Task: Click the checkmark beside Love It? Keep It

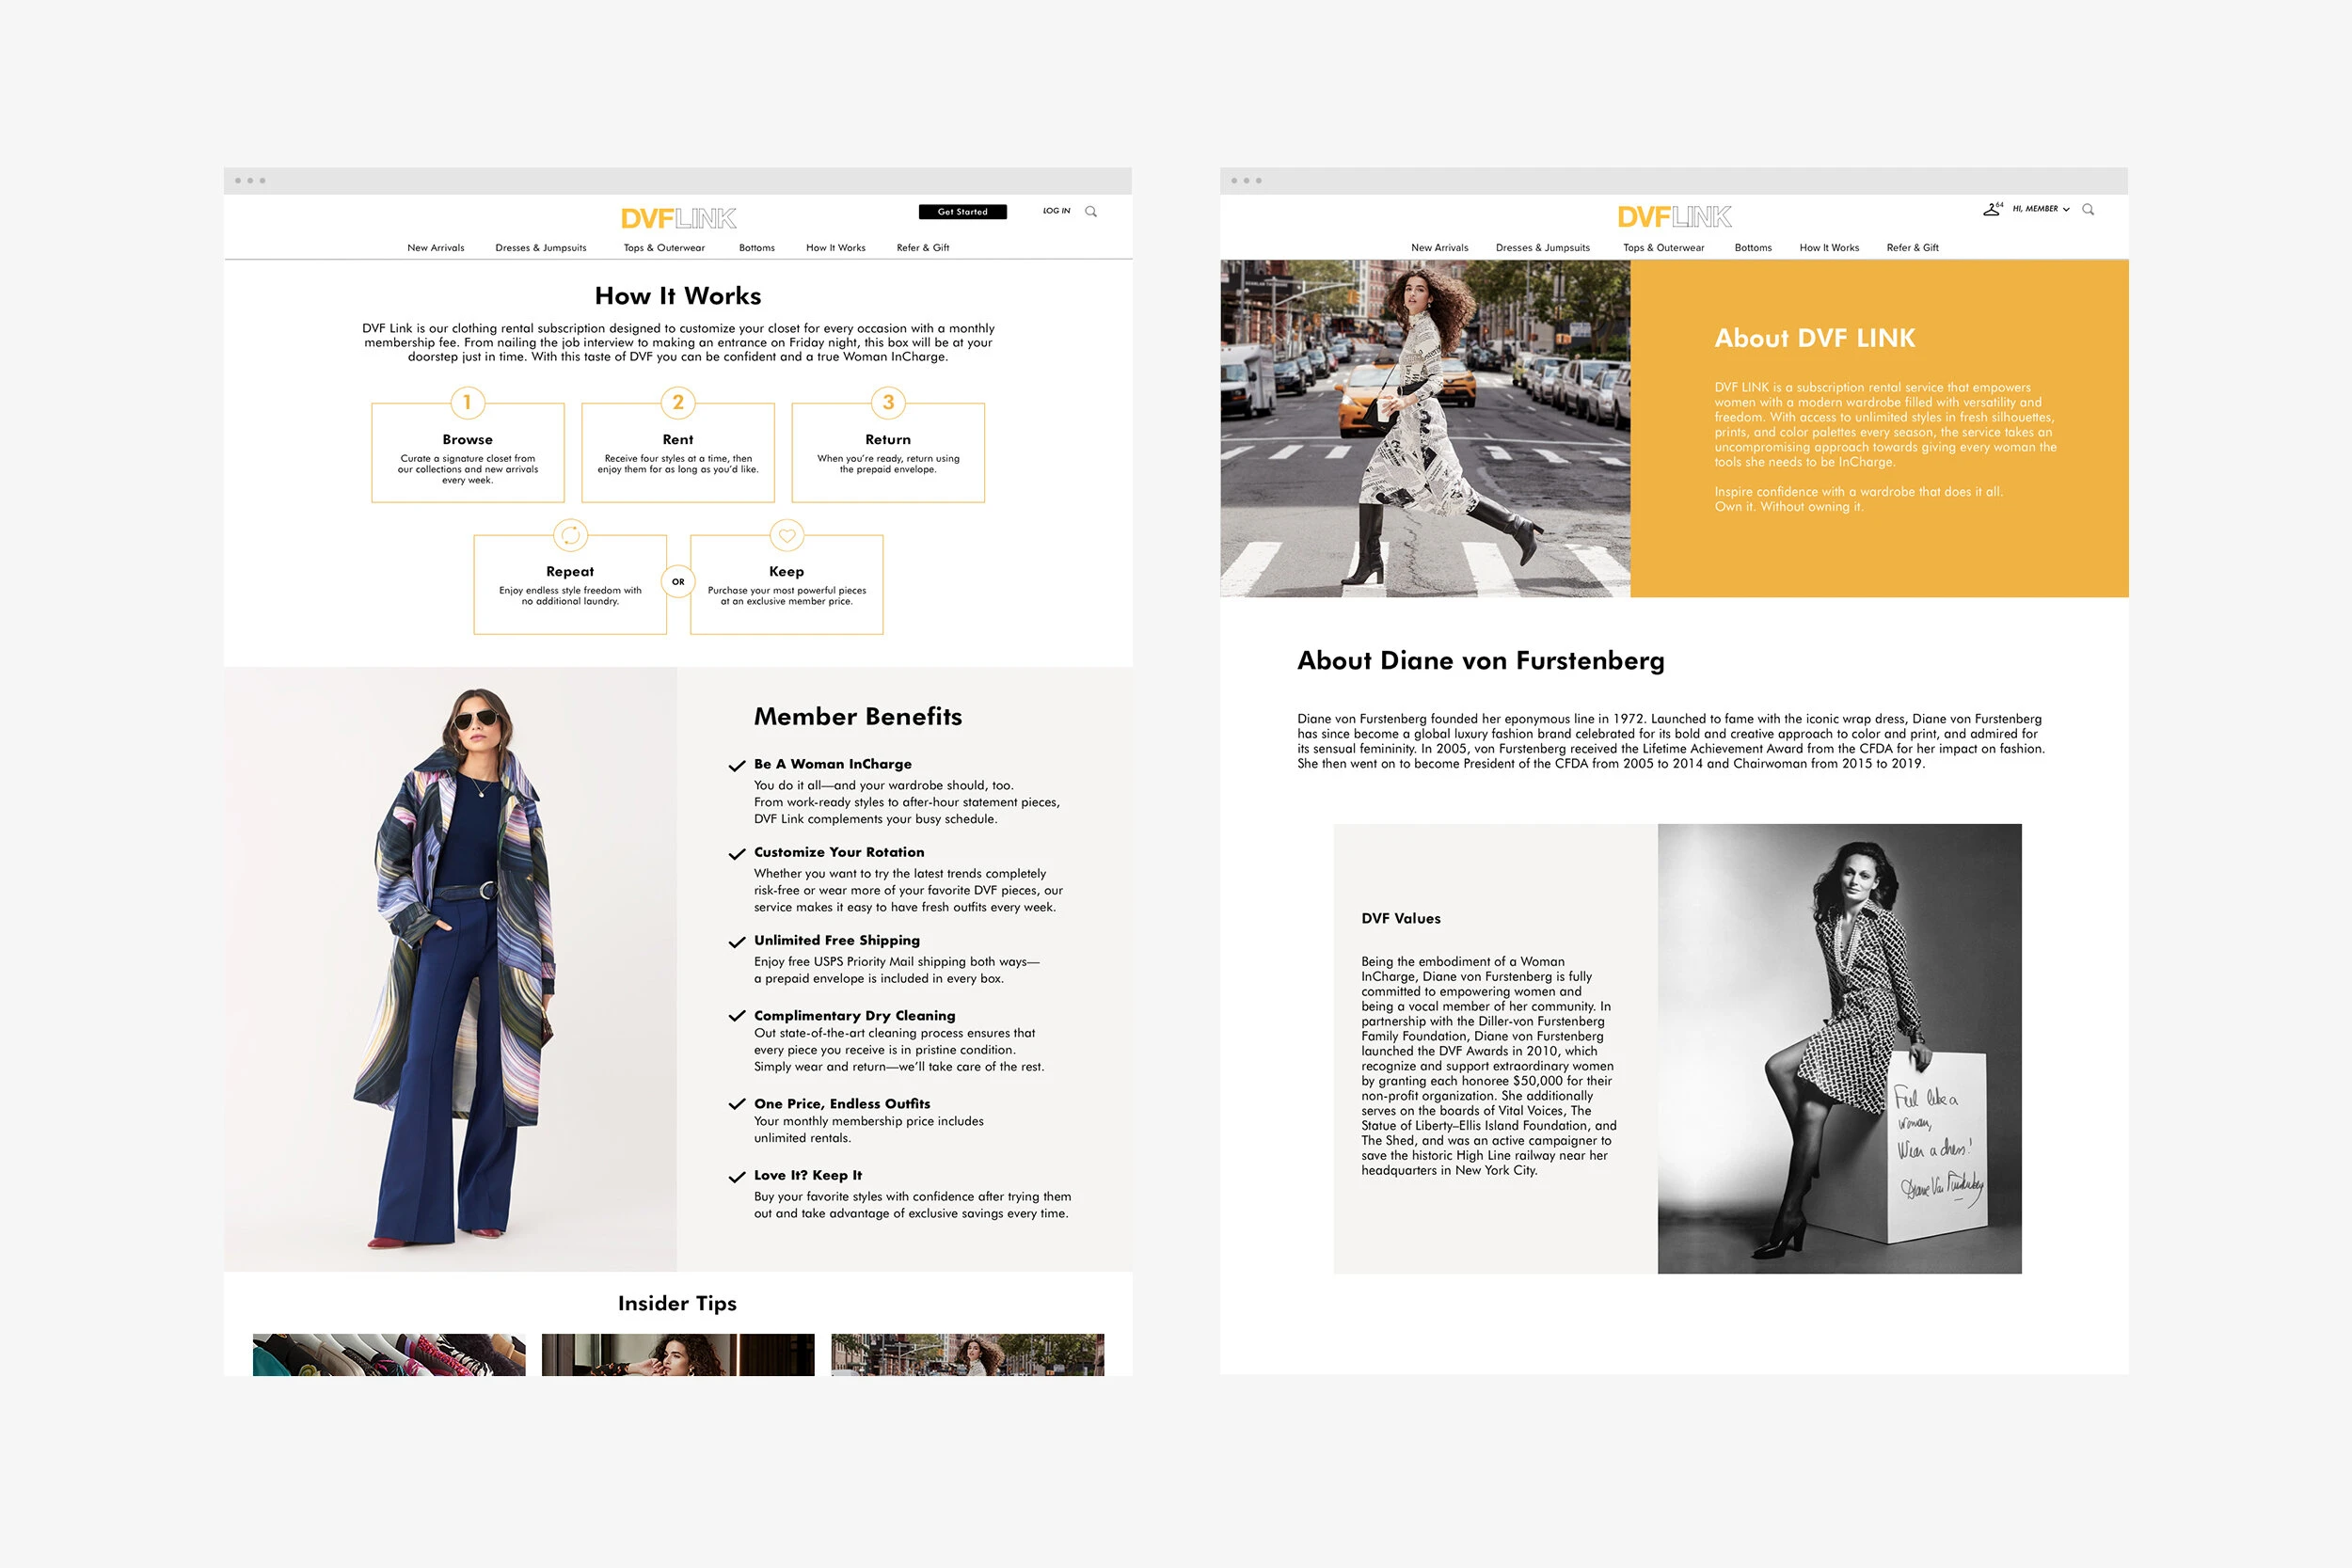Action: coord(737,1177)
